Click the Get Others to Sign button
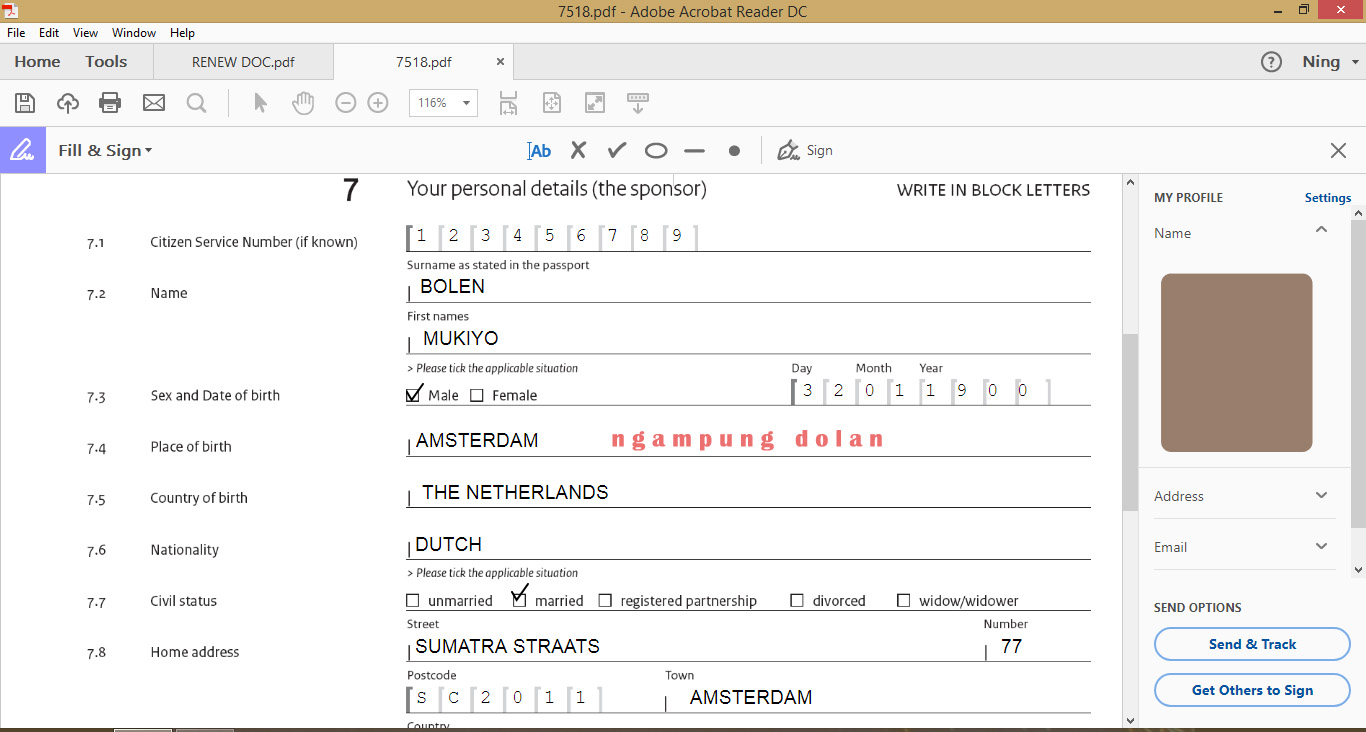Image resolution: width=1366 pixels, height=732 pixels. coord(1252,690)
